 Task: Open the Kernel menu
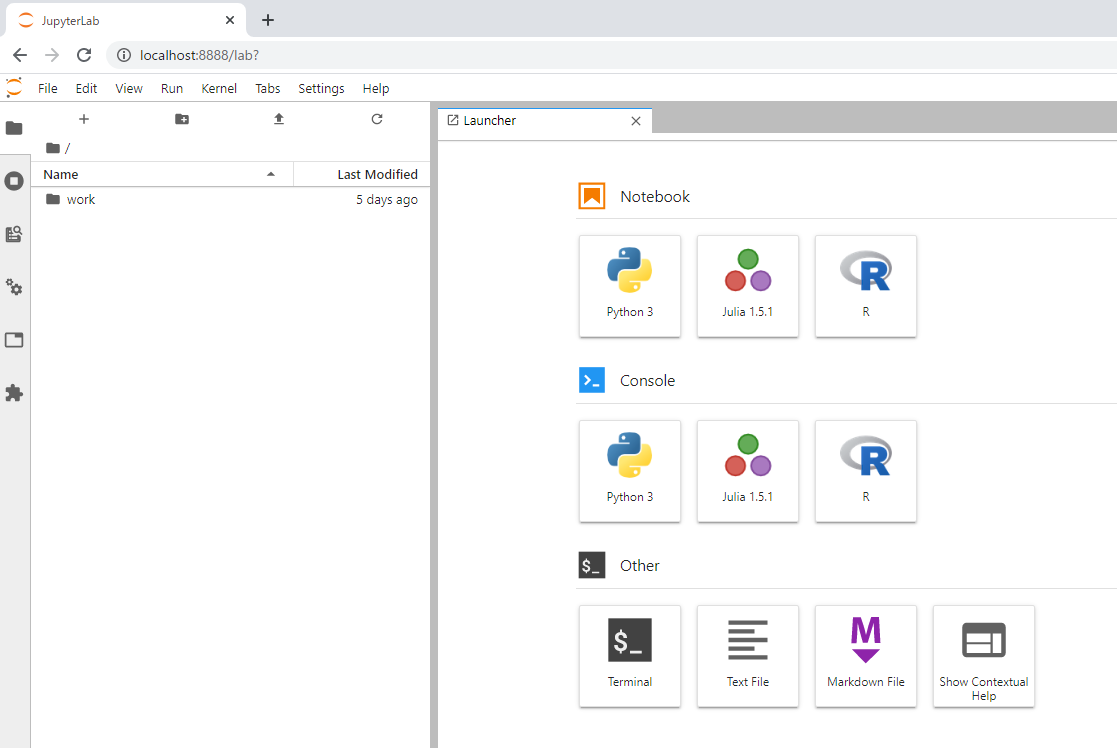click(x=219, y=88)
